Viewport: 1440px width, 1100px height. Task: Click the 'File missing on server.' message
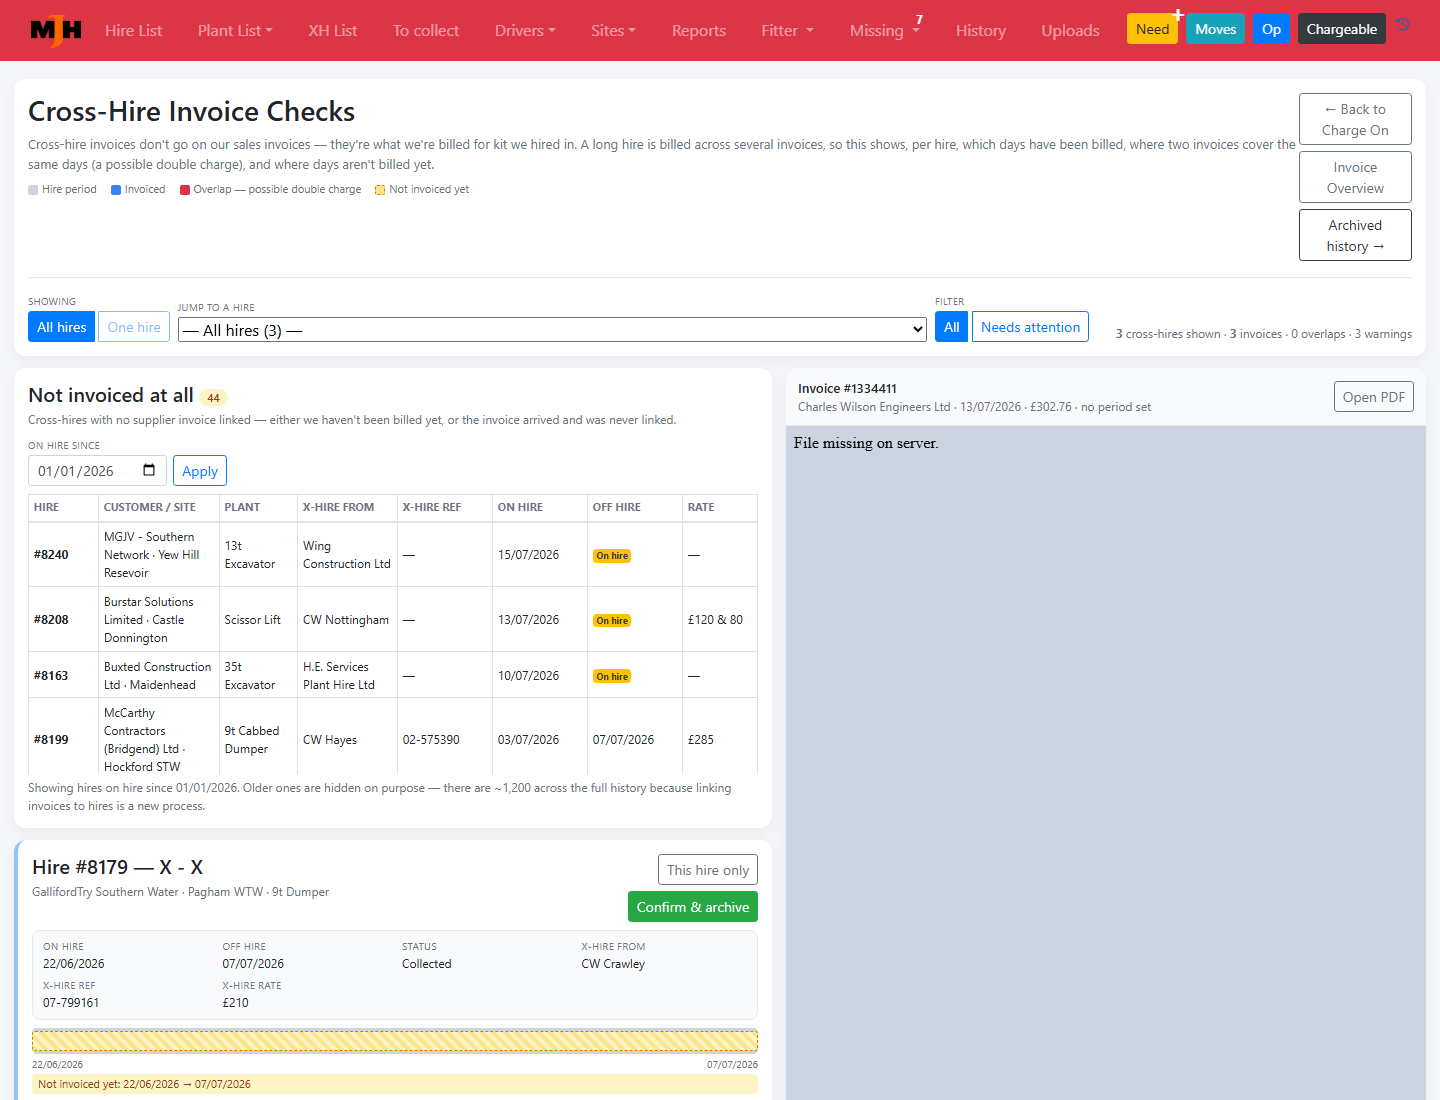coord(866,443)
